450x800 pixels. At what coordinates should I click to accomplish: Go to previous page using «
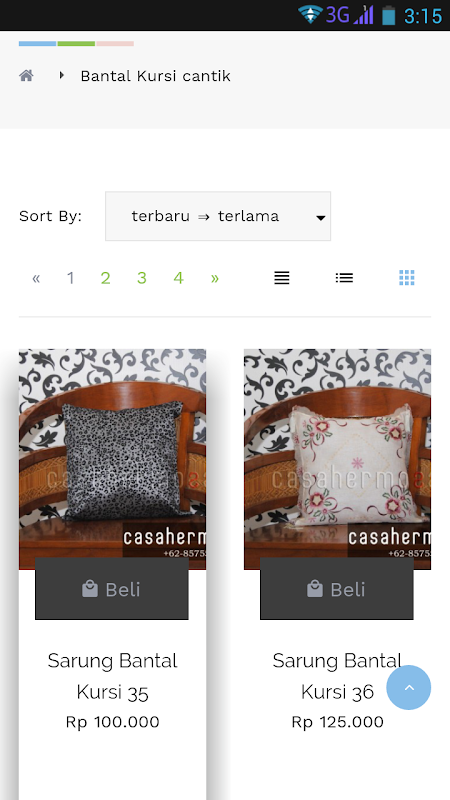click(x=36, y=278)
